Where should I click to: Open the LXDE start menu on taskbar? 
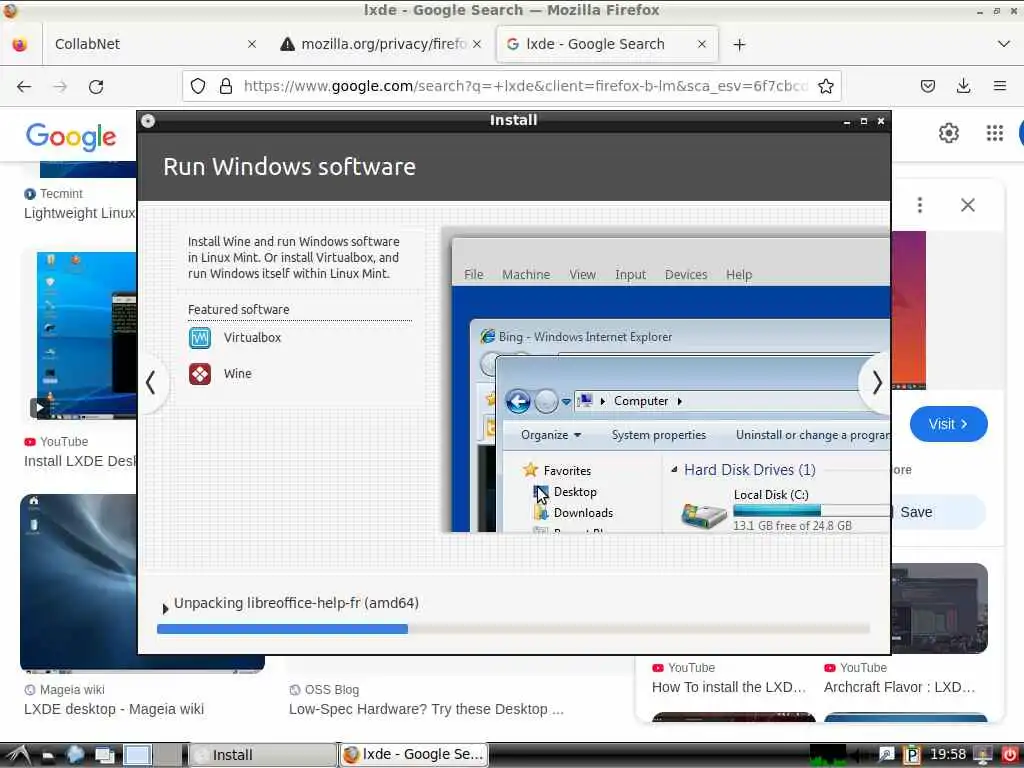[18, 755]
